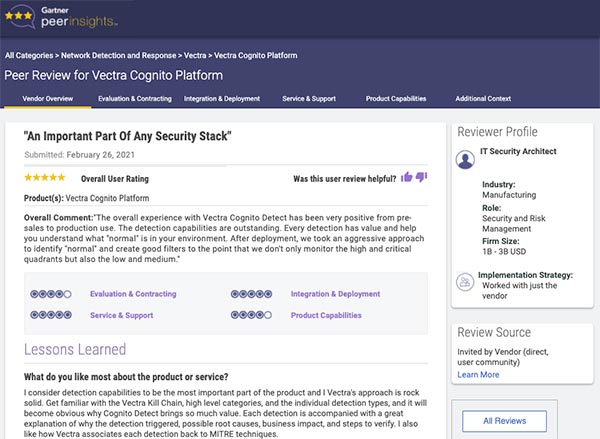The image size is (600, 439).
Task: Click the Submitted: February 26, 2021 date
Action: [80, 155]
